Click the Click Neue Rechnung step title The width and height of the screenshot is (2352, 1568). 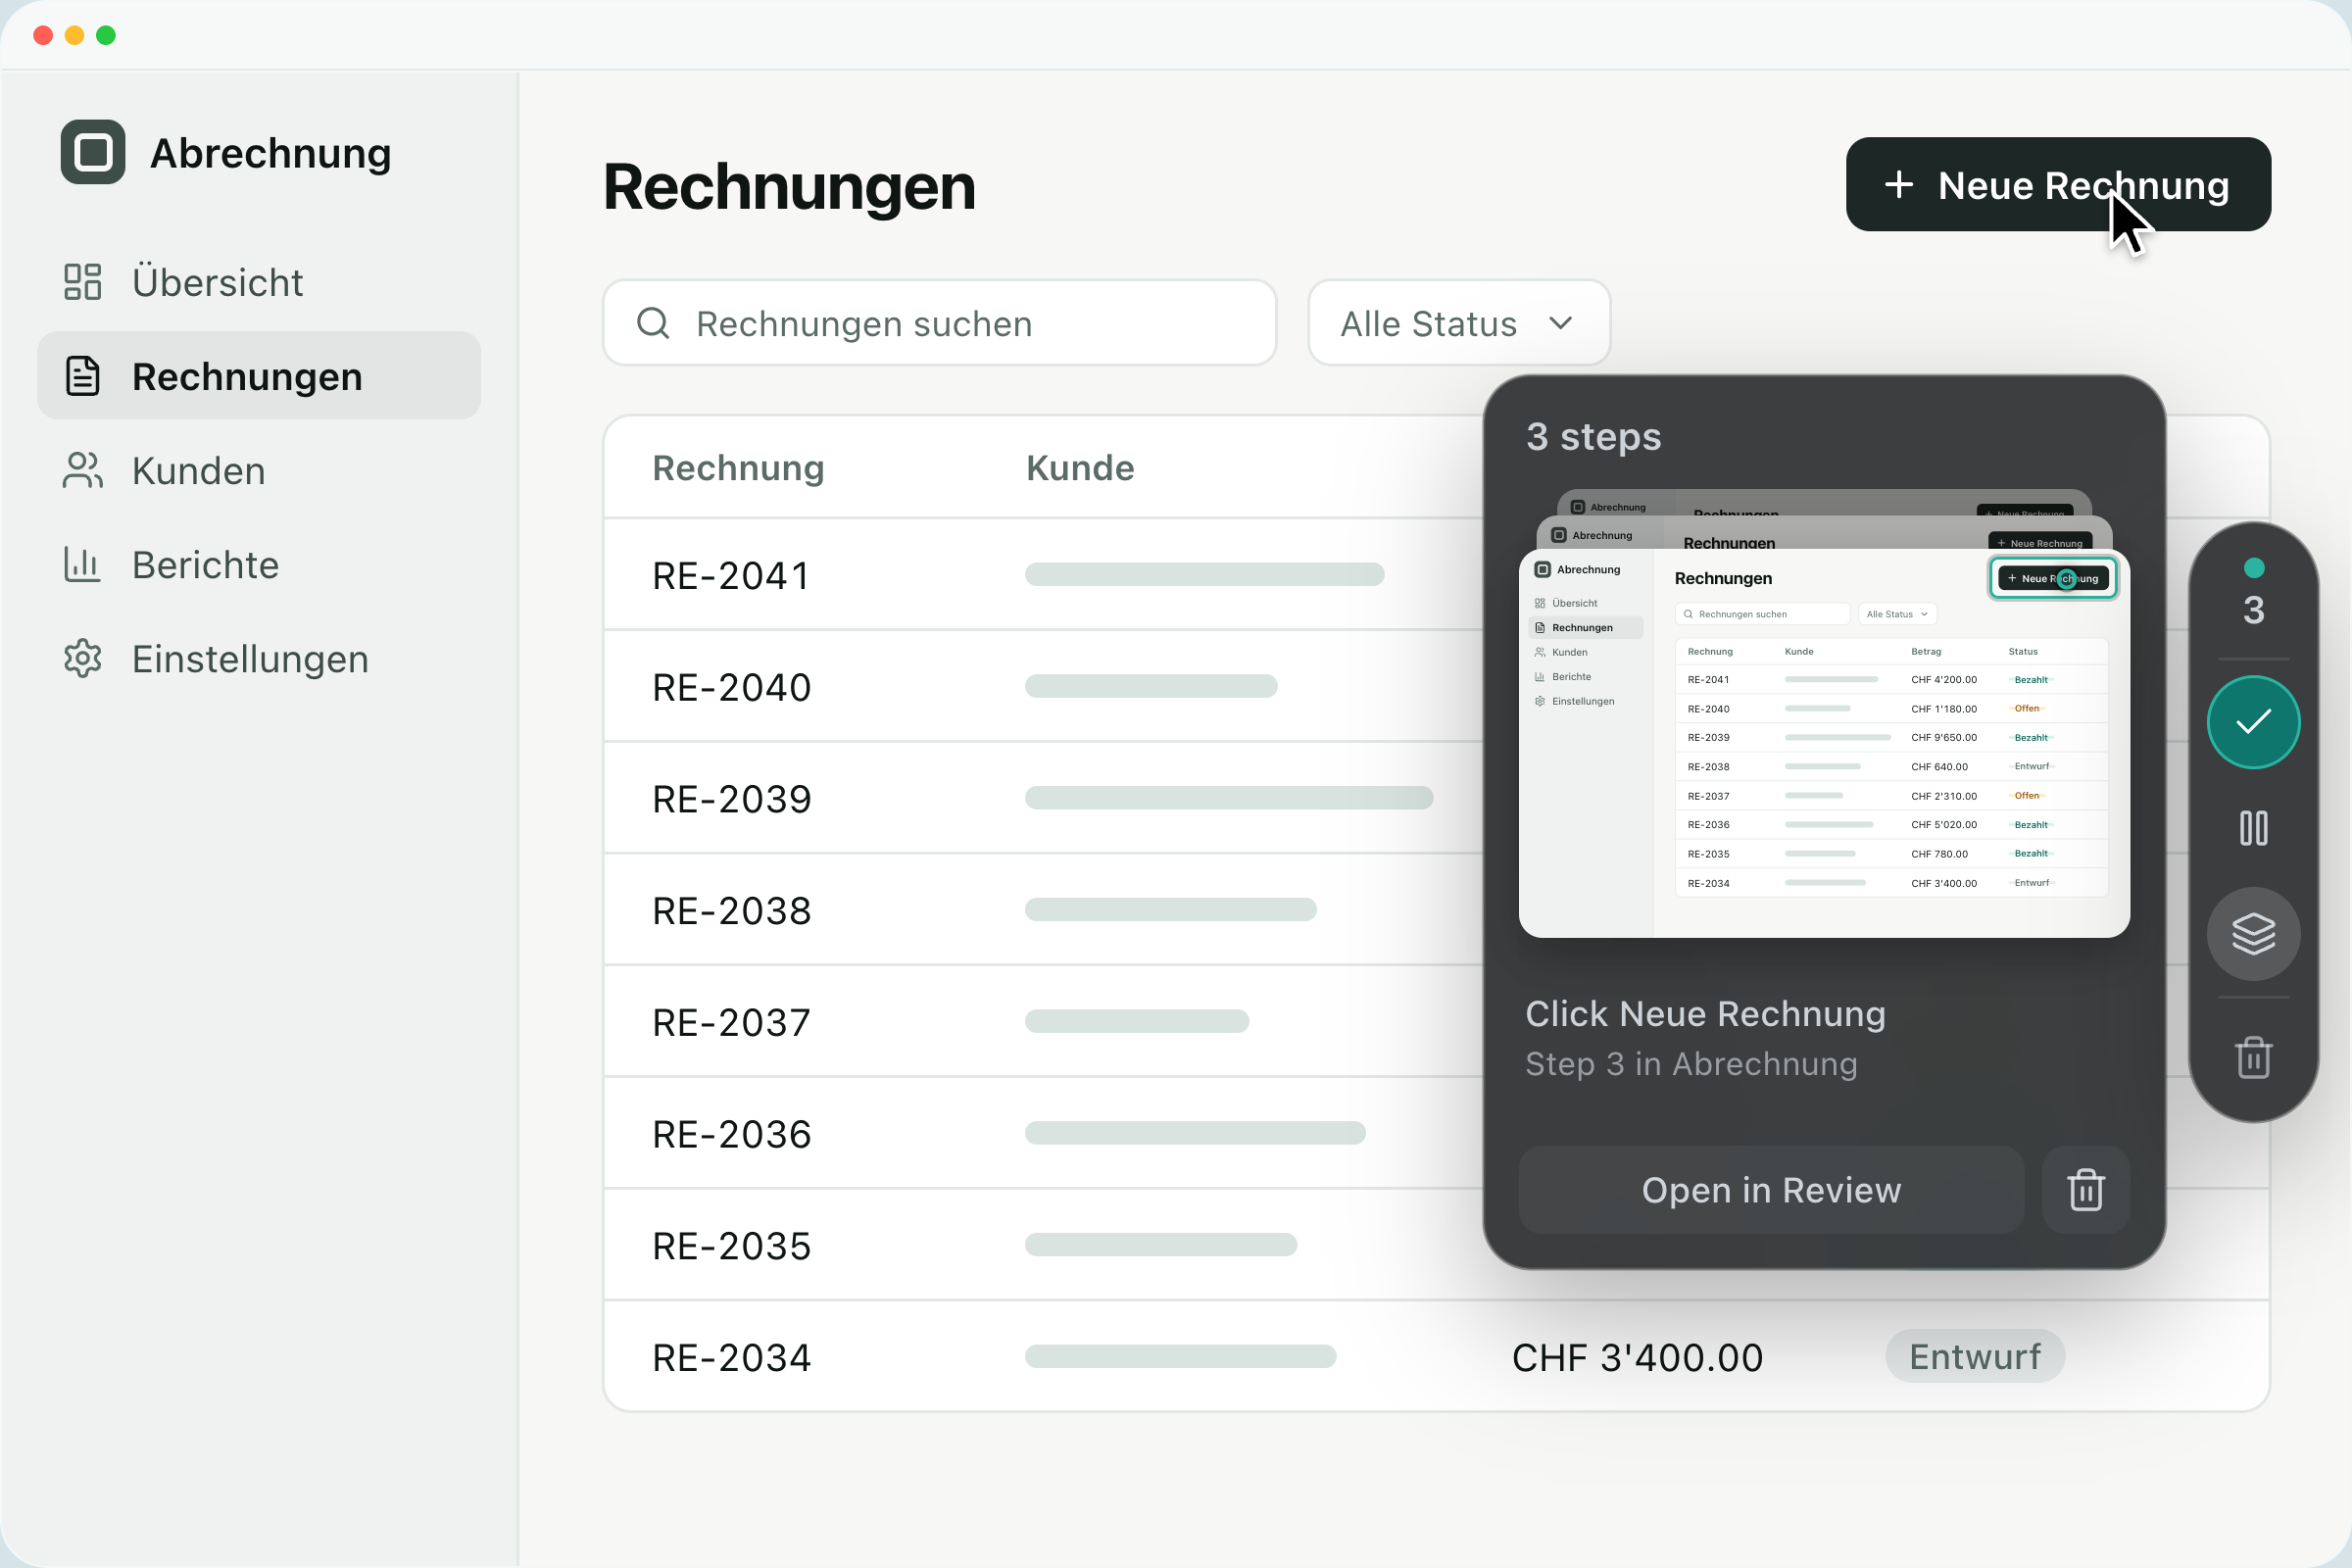click(x=1705, y=1014)
